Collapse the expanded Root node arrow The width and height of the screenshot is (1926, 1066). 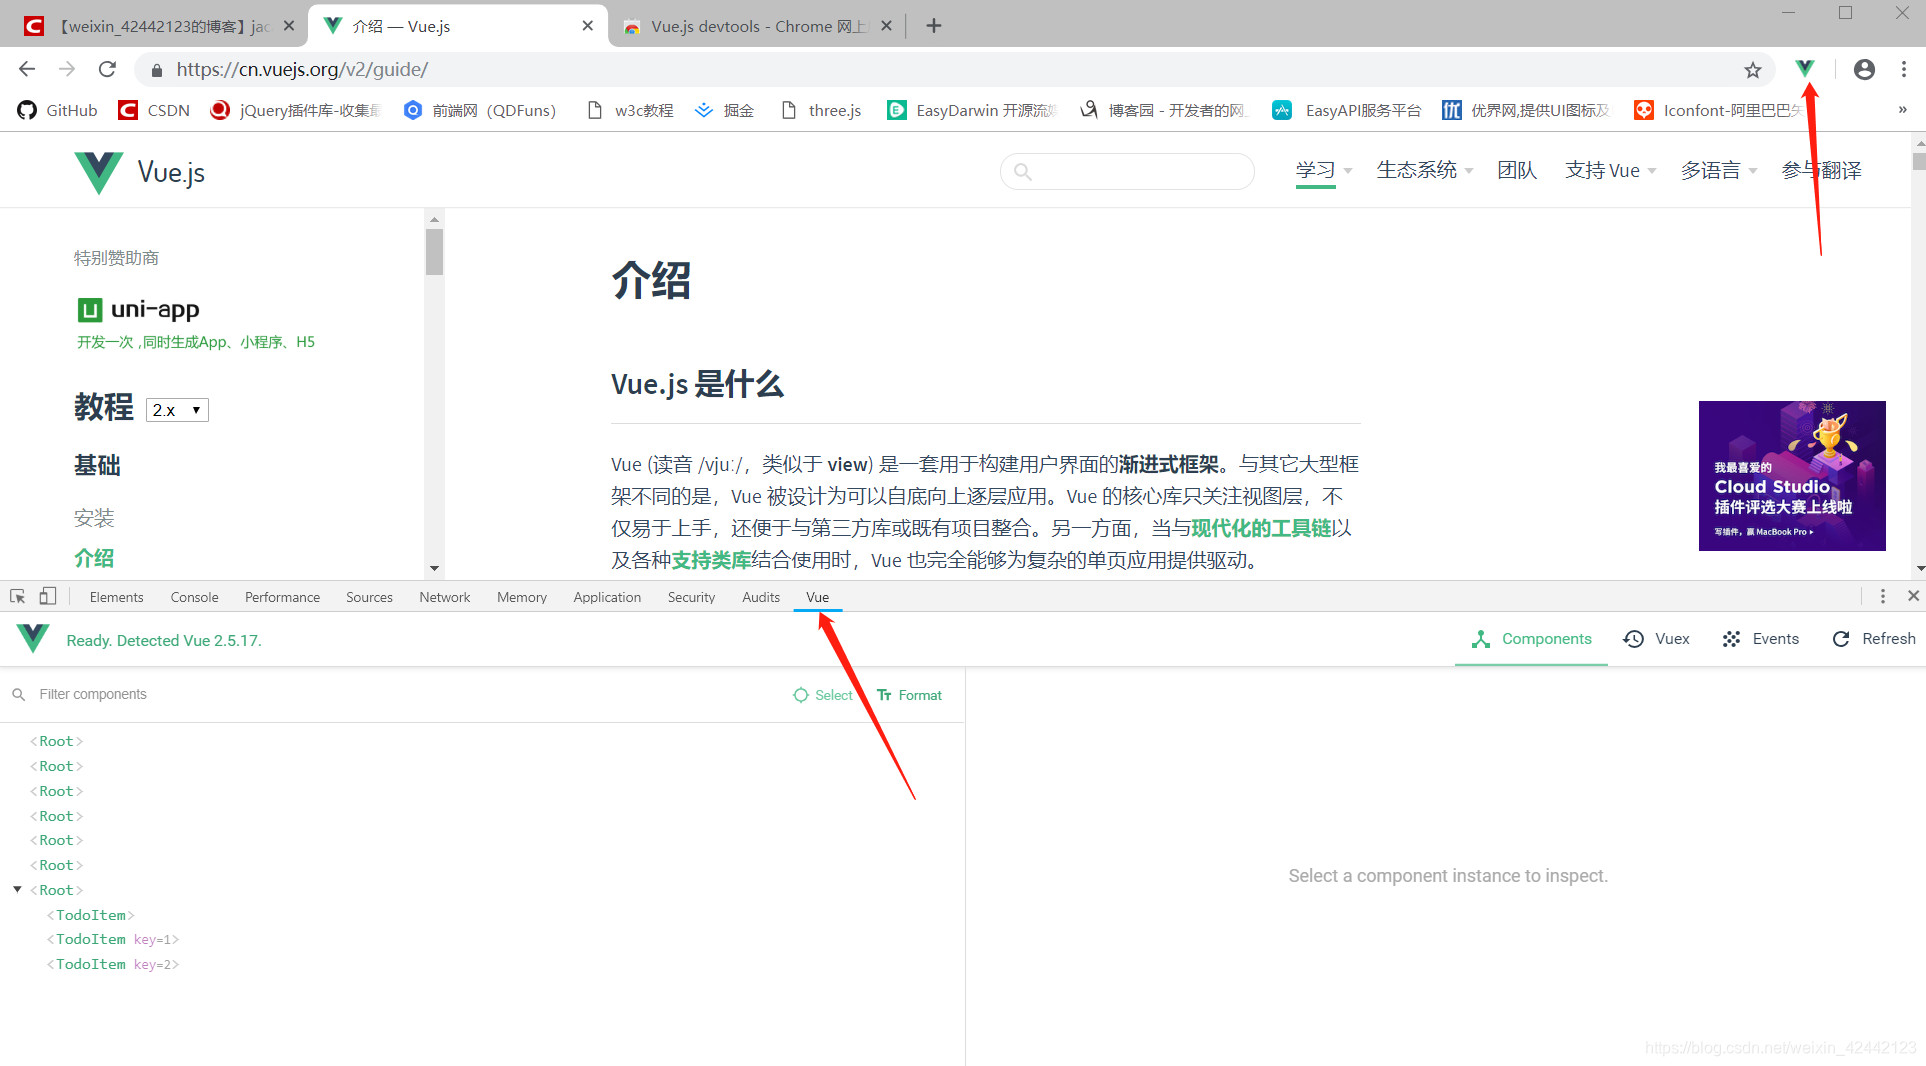tap(17, 889)
